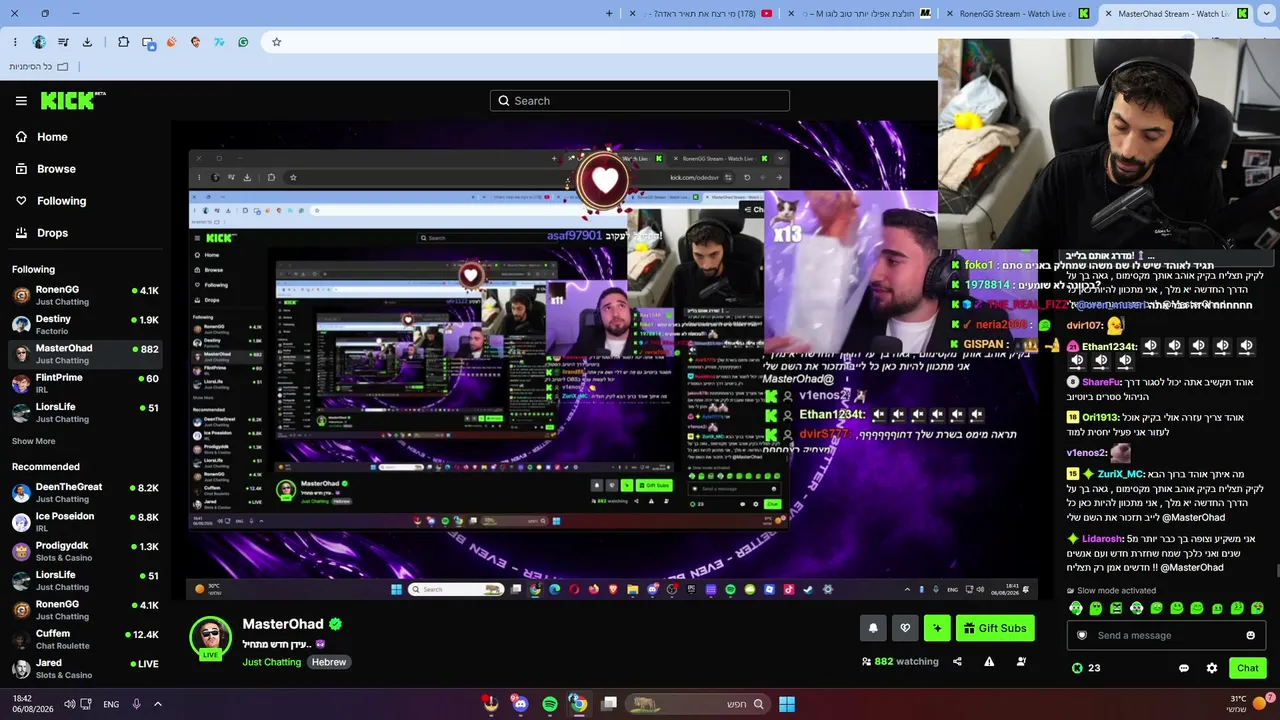
Task: Click the Gift Subs button
Action: click(995, 628)
